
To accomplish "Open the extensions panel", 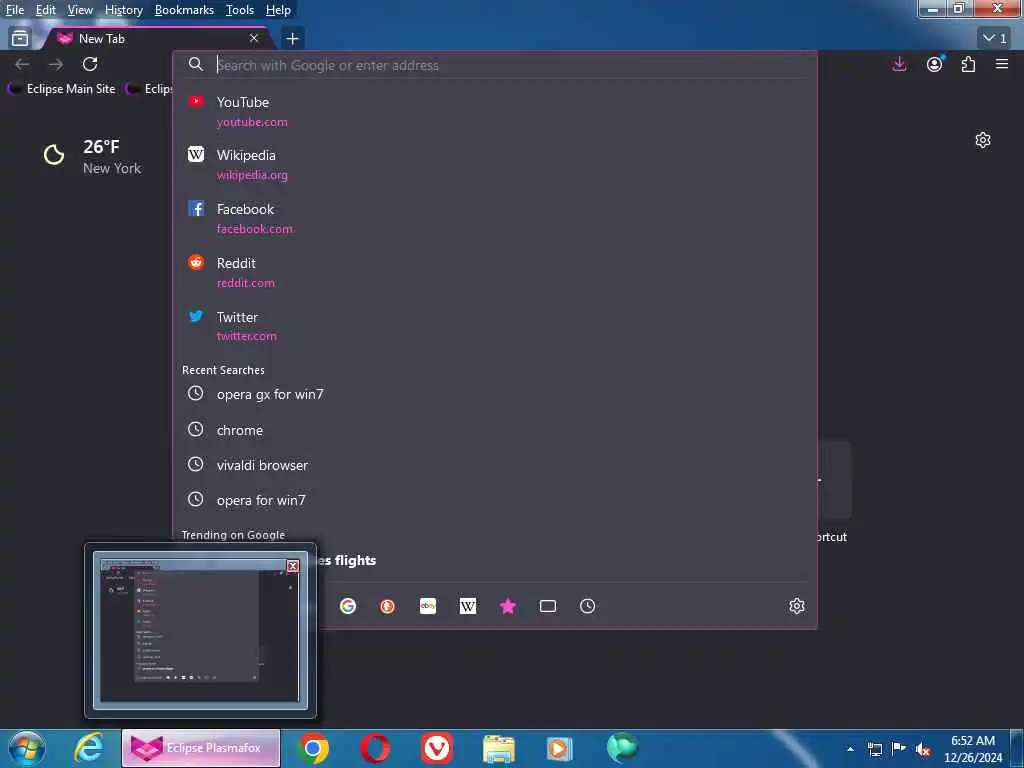I will tap(968, 64).
